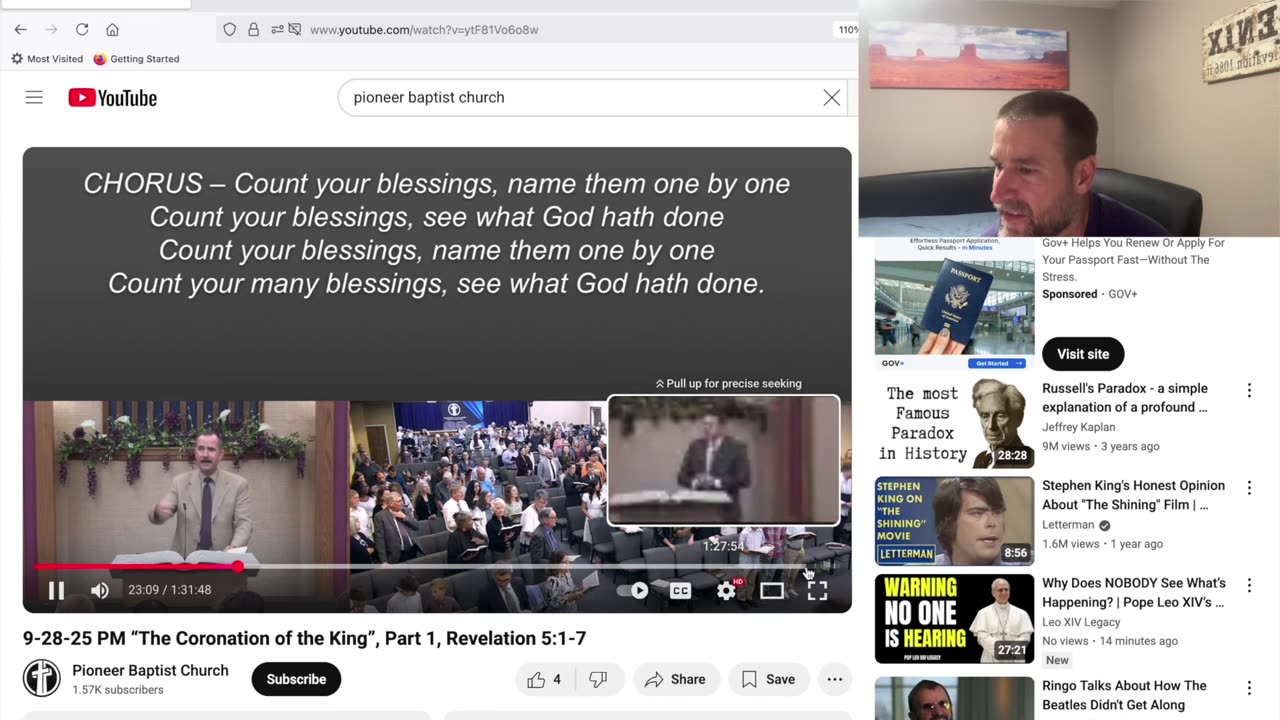Image resolution: width=1280 pixels, height=720 pixels.
Task: Click Visit site on the GOV+ ad
Action: (1083, 354)
